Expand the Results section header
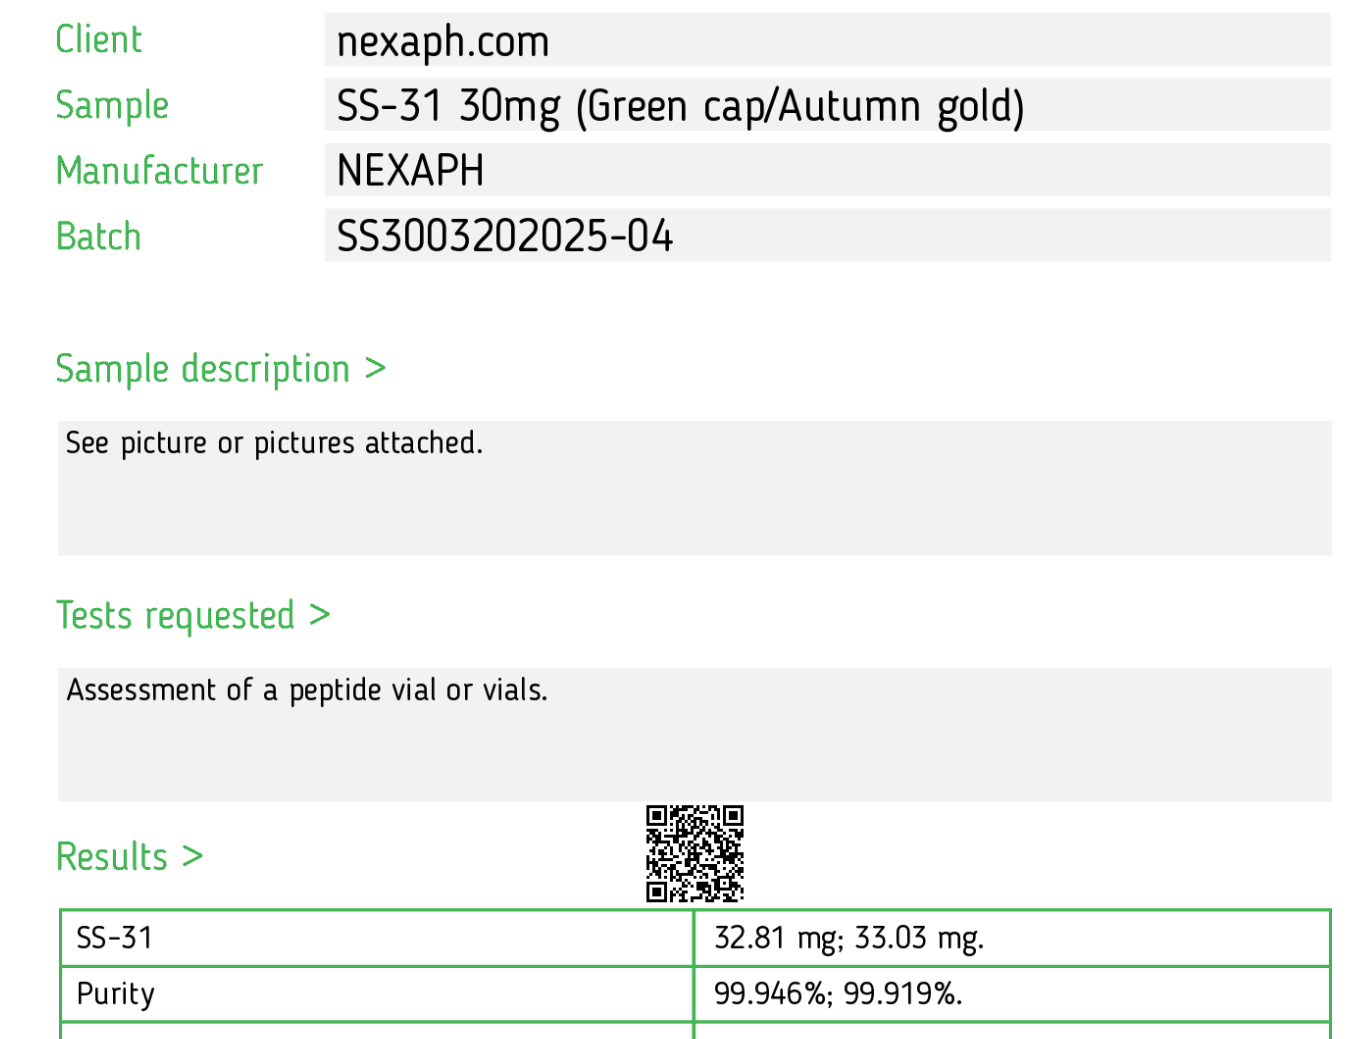Image resolution: width=1370 pixels, height=1039 pixels. 129,857
